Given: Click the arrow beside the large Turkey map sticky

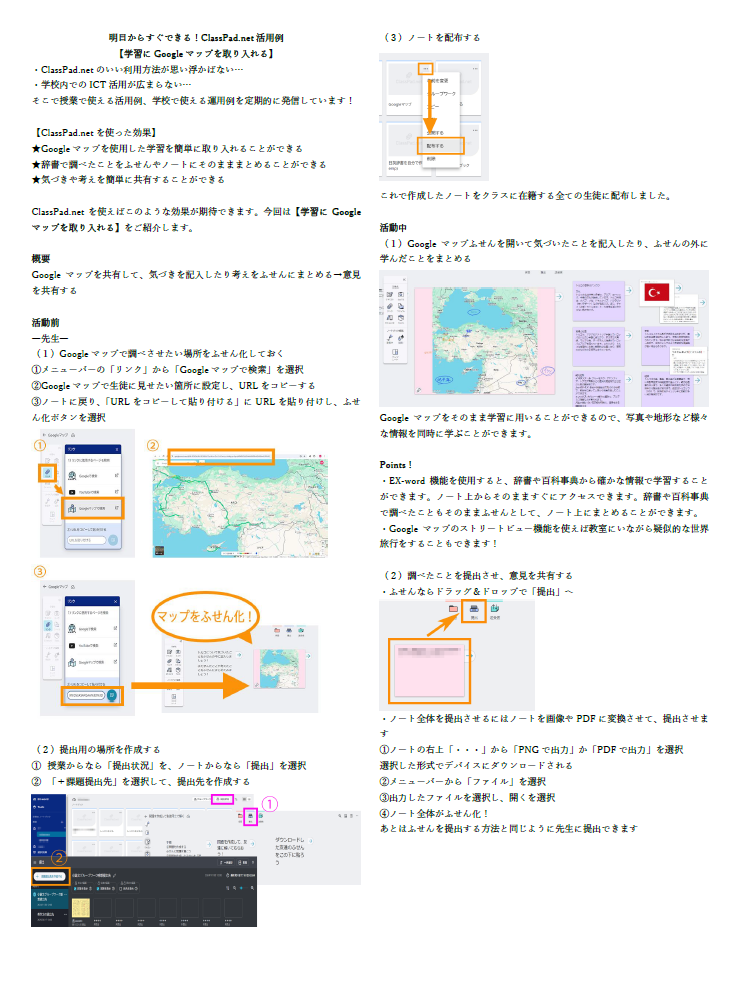Looking at the screenshot, I should pyautogui.click(x=559, y=297).
